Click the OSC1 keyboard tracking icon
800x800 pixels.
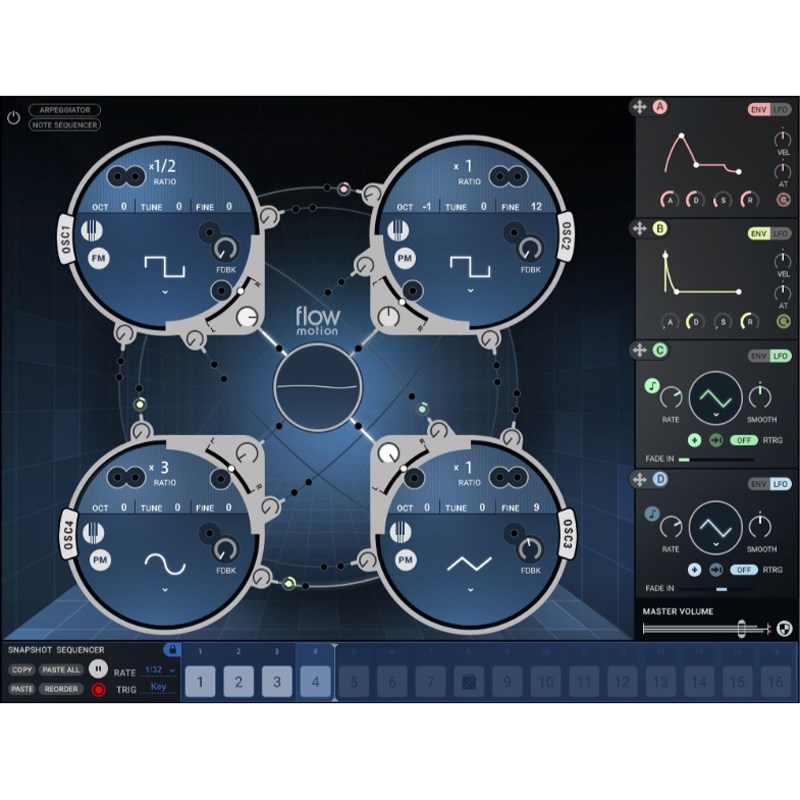(x=92, y=230)
